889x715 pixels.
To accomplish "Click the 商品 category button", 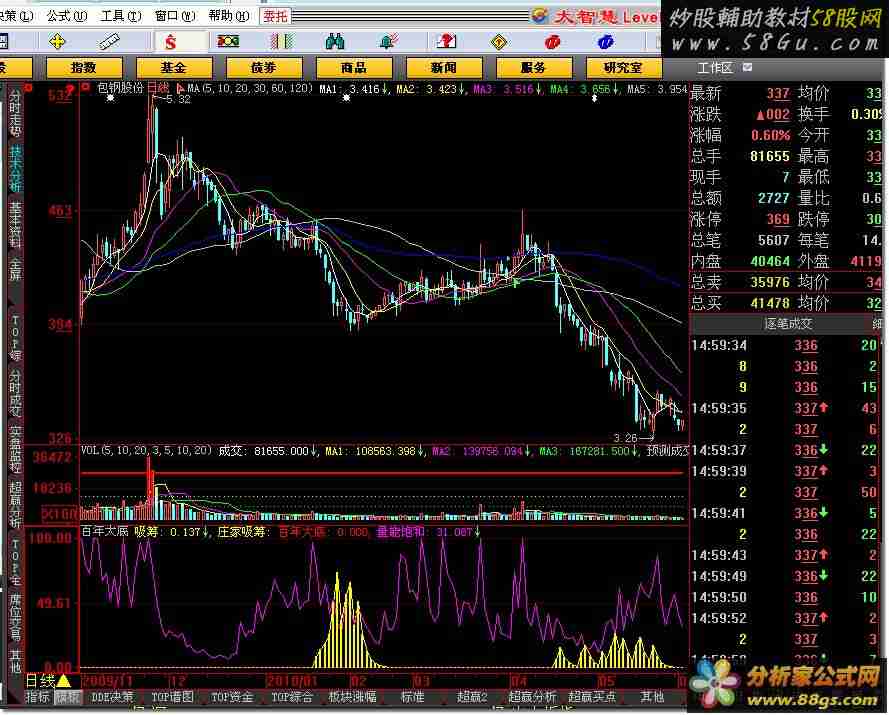I will click(354, 68).
